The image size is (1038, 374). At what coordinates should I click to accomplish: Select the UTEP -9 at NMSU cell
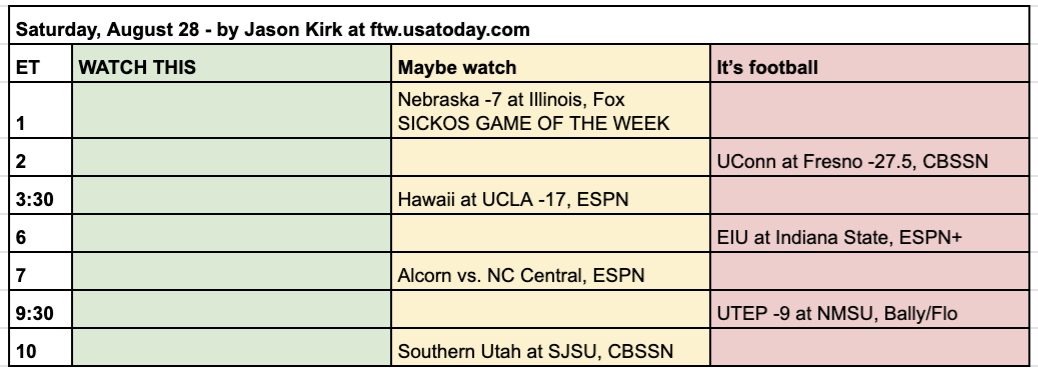pos(870,309)
